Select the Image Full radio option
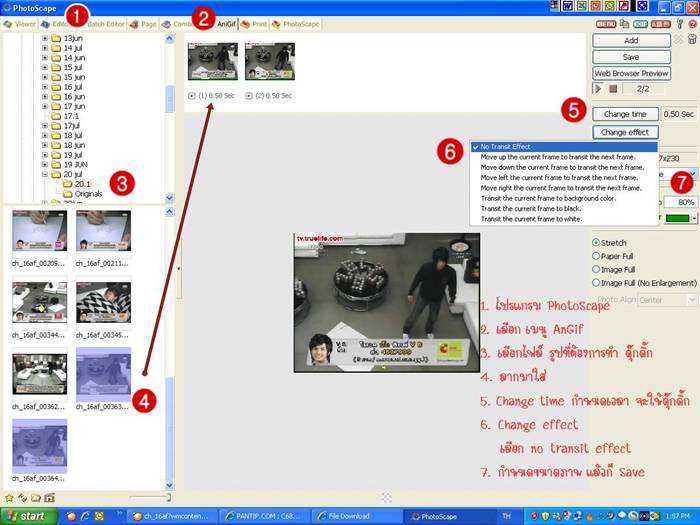Image resolution: width=700 pixels, height=525 pixels. click(596, 269)
